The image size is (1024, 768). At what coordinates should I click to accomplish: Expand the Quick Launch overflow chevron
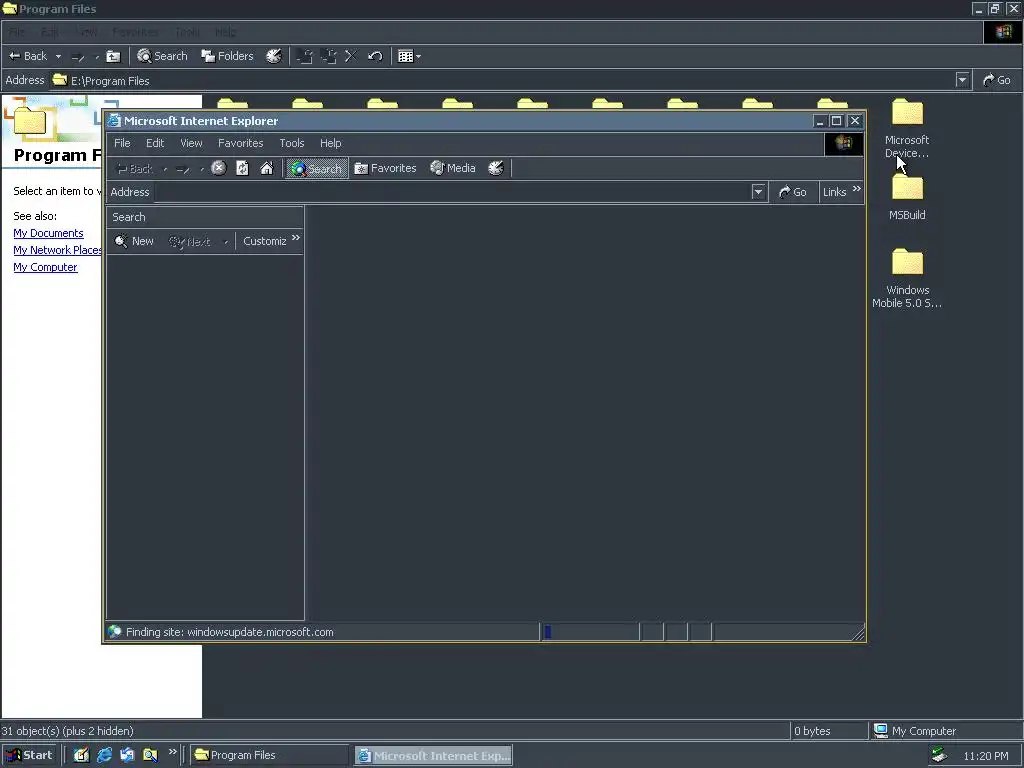(x=172, y=752)
